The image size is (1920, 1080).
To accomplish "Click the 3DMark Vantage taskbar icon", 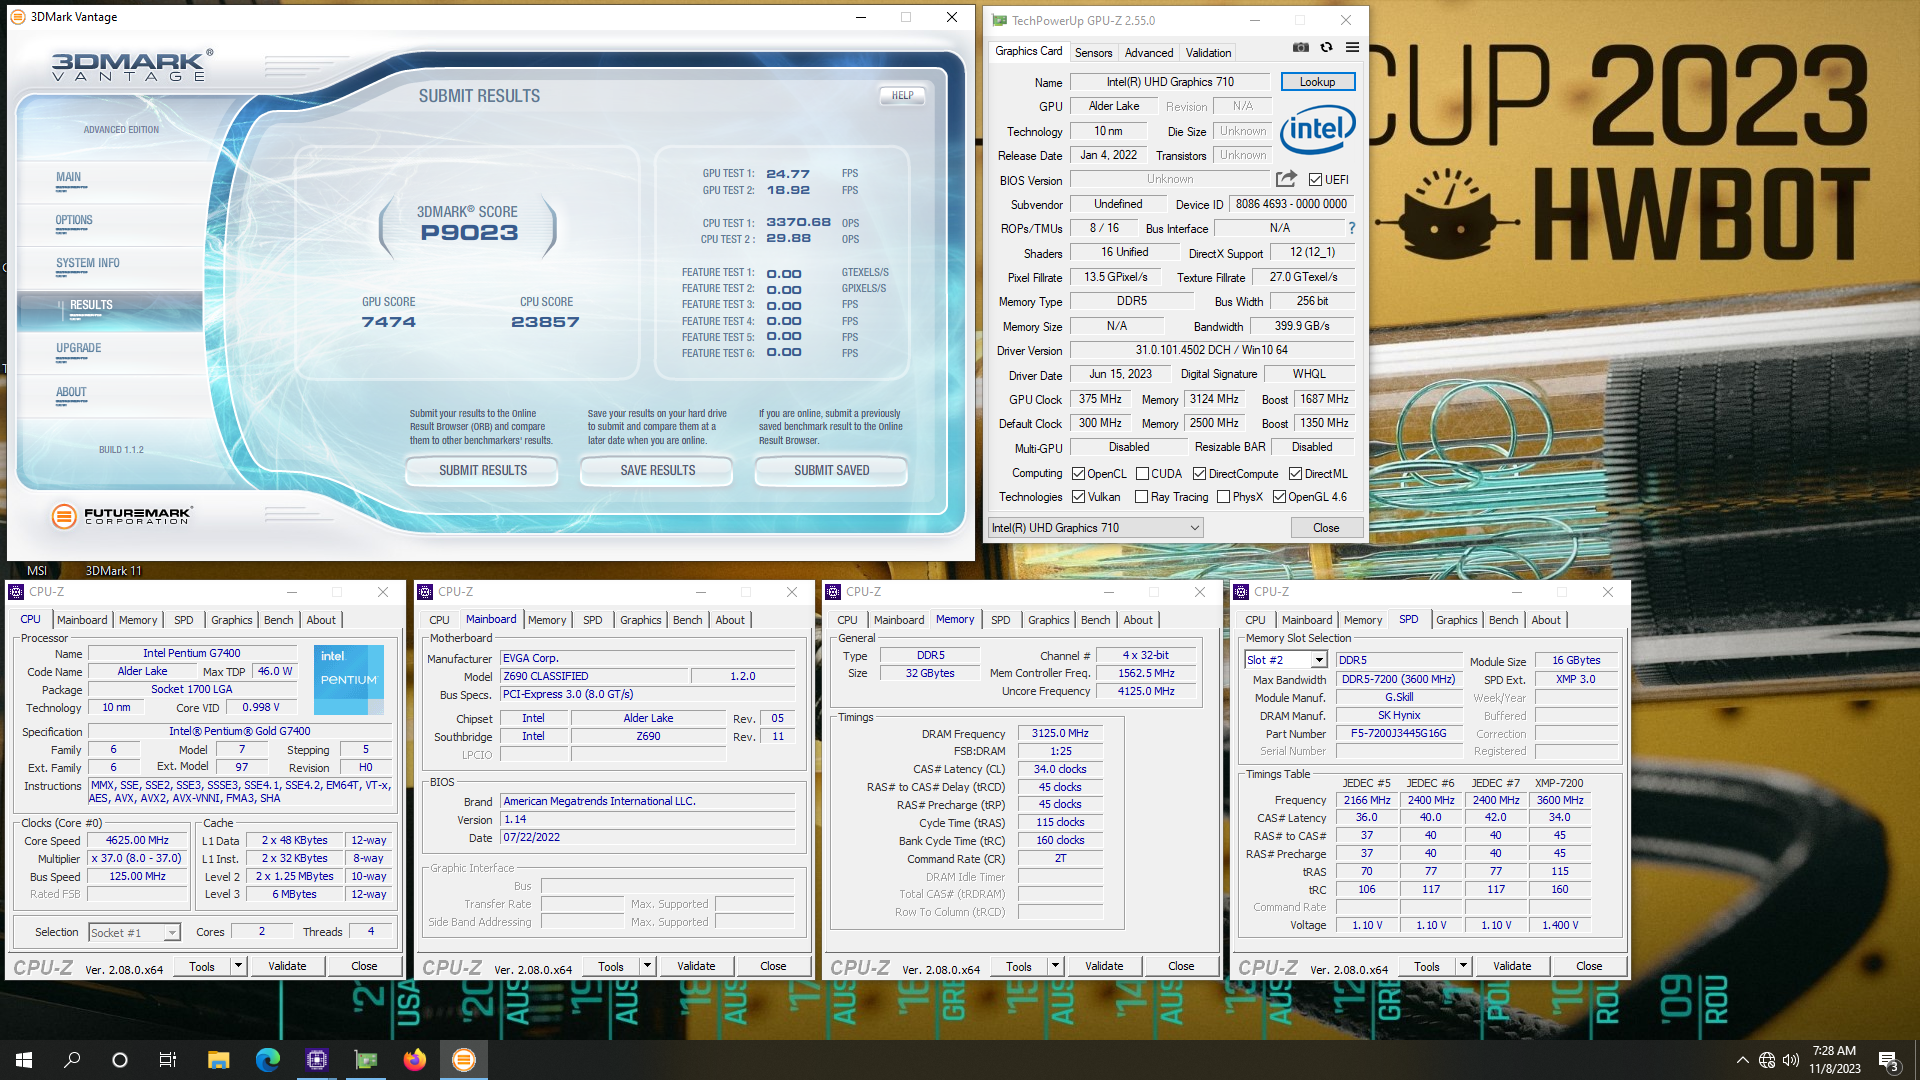I will (x=463, y=1060).
